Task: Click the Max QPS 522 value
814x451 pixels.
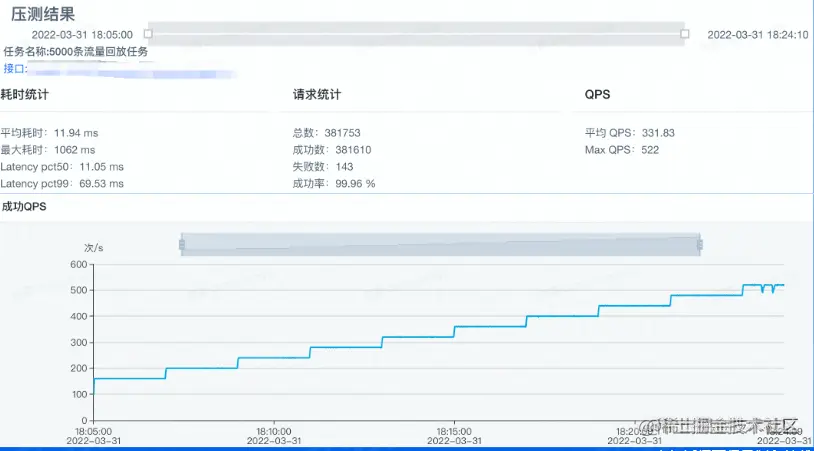Action: pyautogui.click(x=650, y=150)
